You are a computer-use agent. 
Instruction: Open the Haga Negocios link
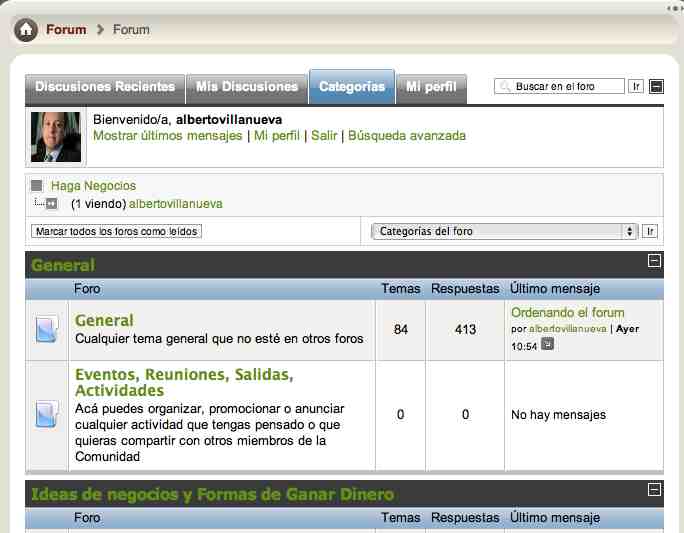(x=93, y=186)
